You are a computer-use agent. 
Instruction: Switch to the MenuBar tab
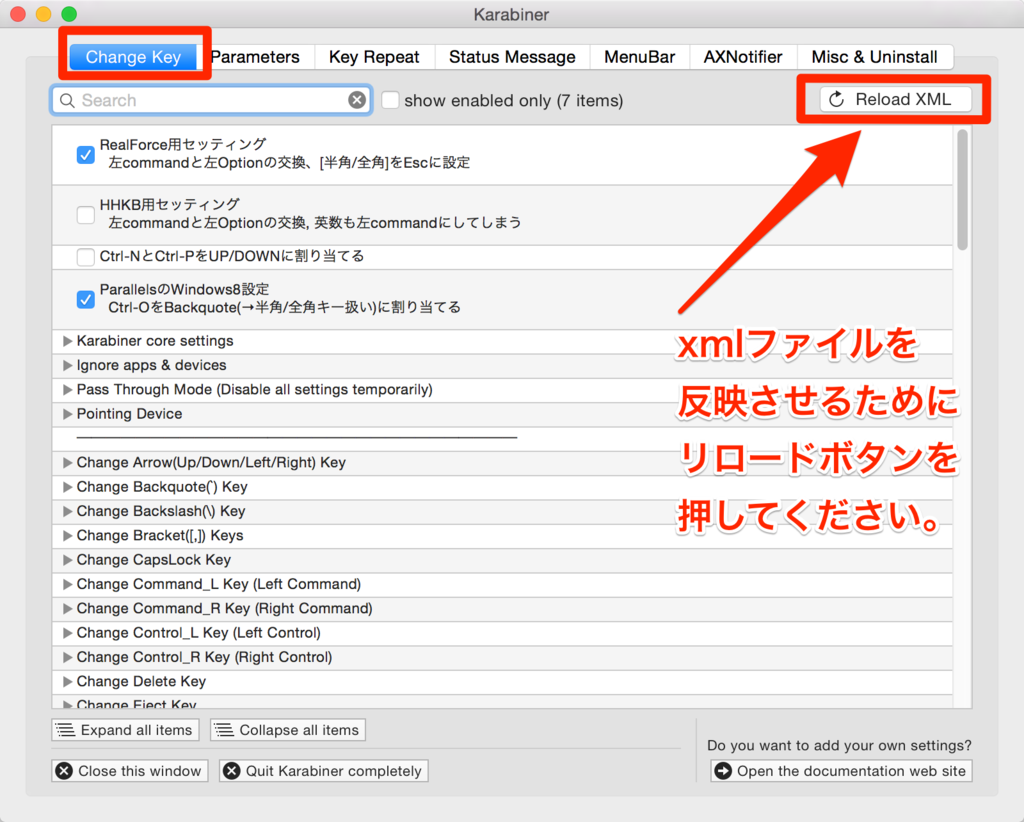click(639, 57)
